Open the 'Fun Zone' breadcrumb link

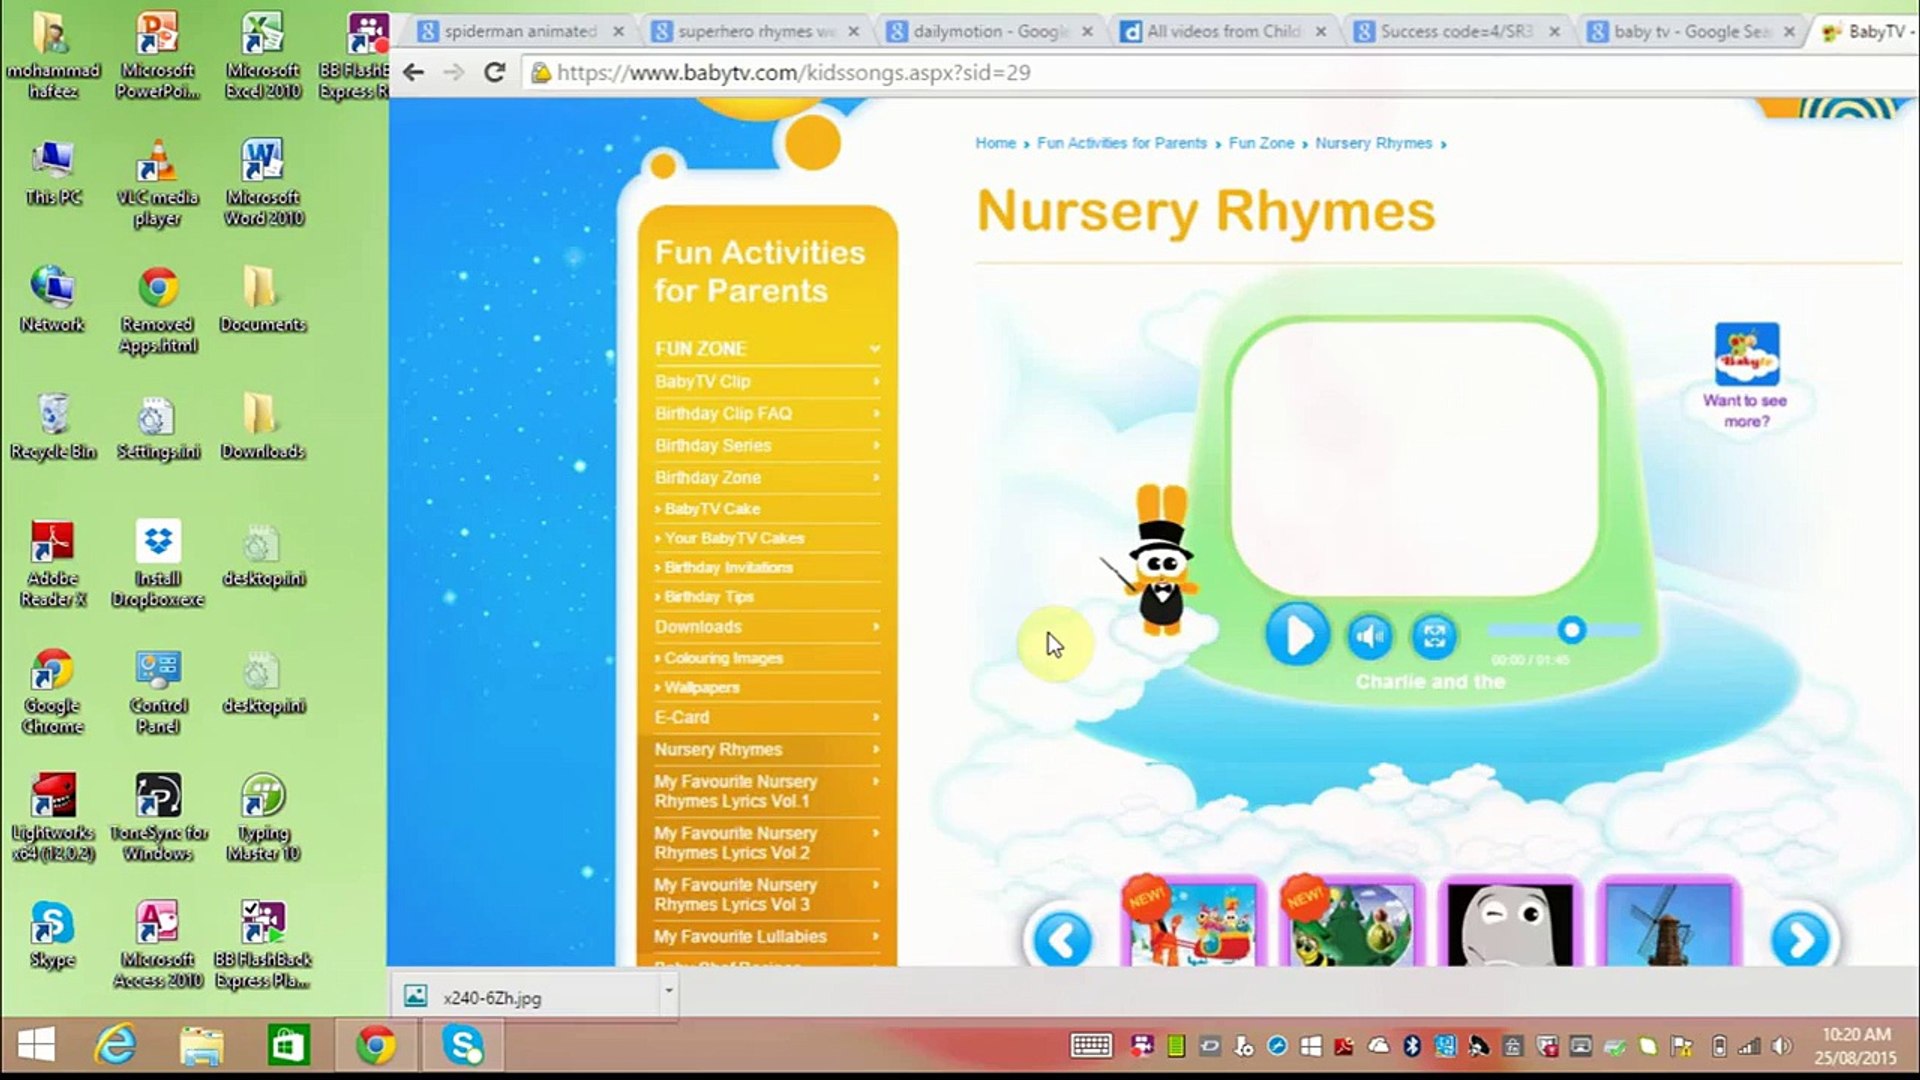pyautogui.click(x=1261, y=143)
